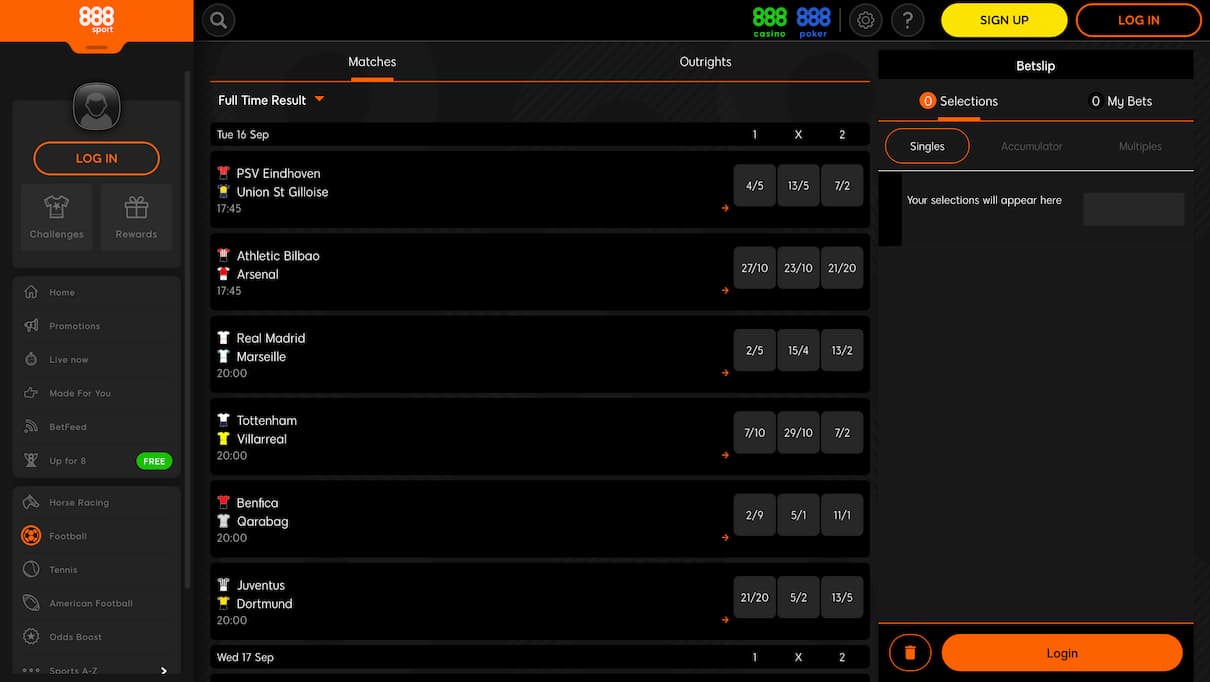Pick Benfica win at 2/9

pos(754,515)
